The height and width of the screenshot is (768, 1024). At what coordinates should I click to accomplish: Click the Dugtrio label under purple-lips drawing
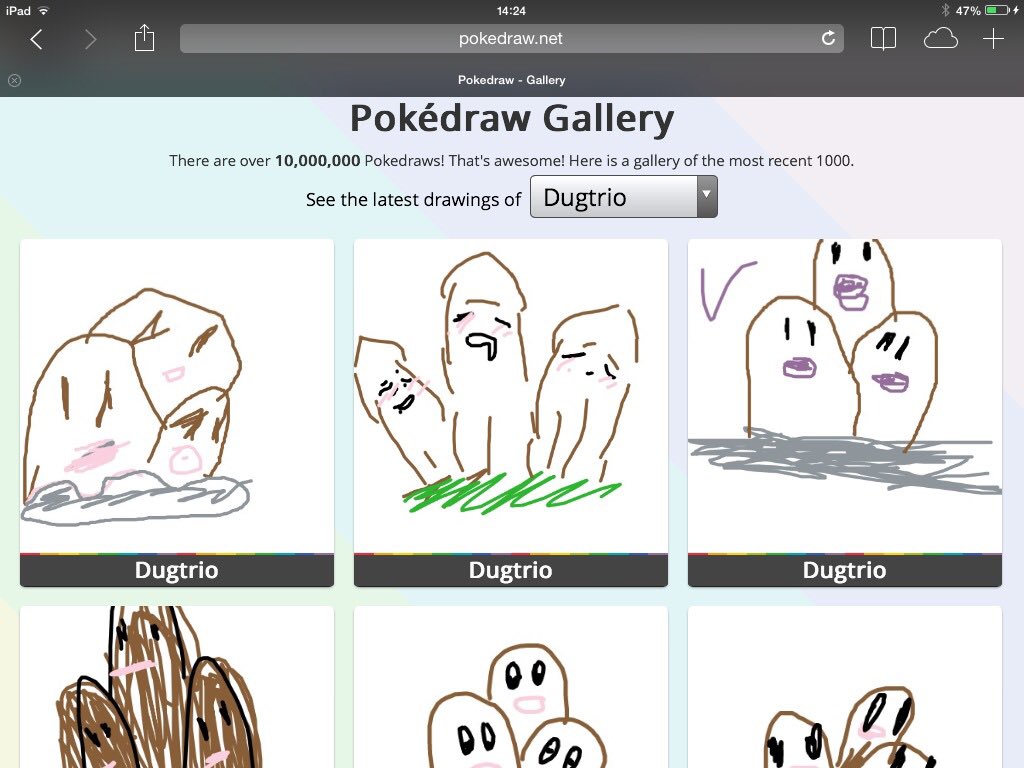[x=844, y=570]
